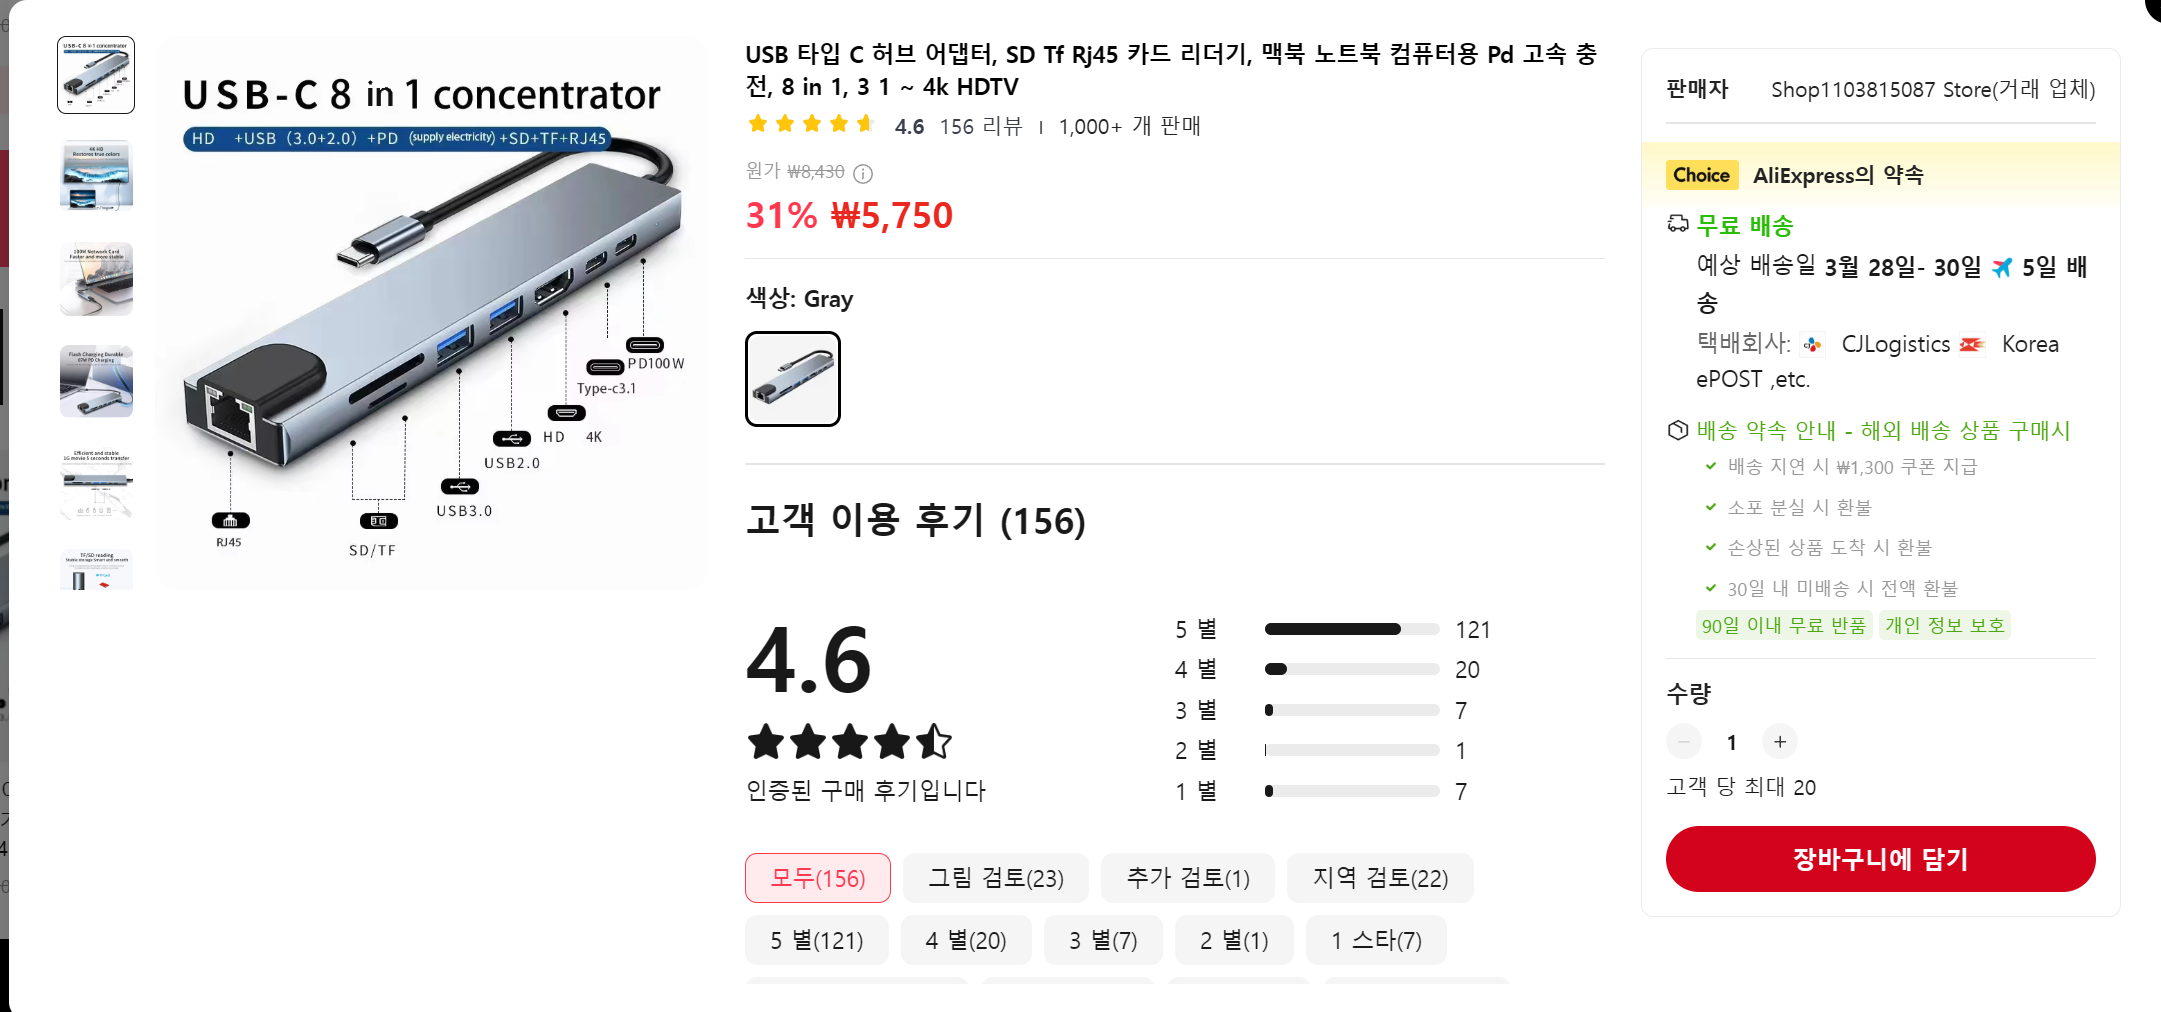2161x1012 pixels.
Task: Show additional reviews 추가 검토(1)
Action: tap(1187, 878)
